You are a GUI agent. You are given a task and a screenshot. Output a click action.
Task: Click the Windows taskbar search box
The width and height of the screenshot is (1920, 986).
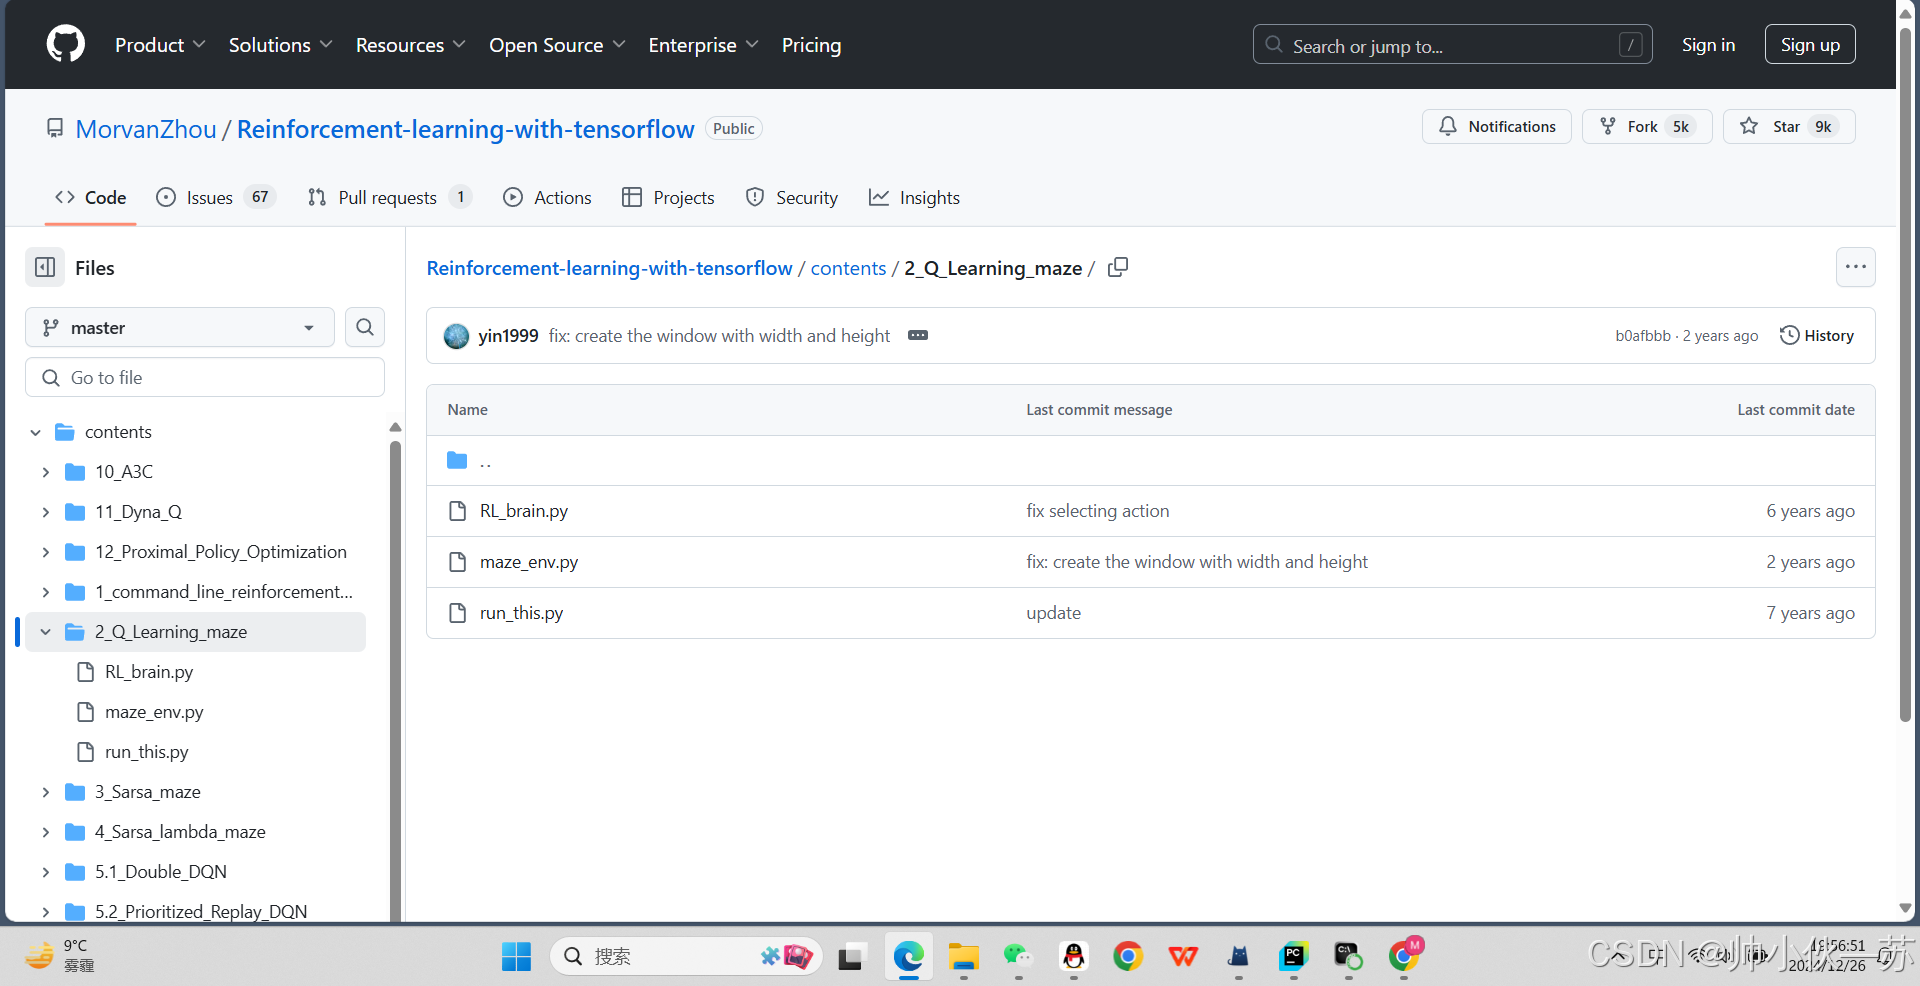coord(686,956)
